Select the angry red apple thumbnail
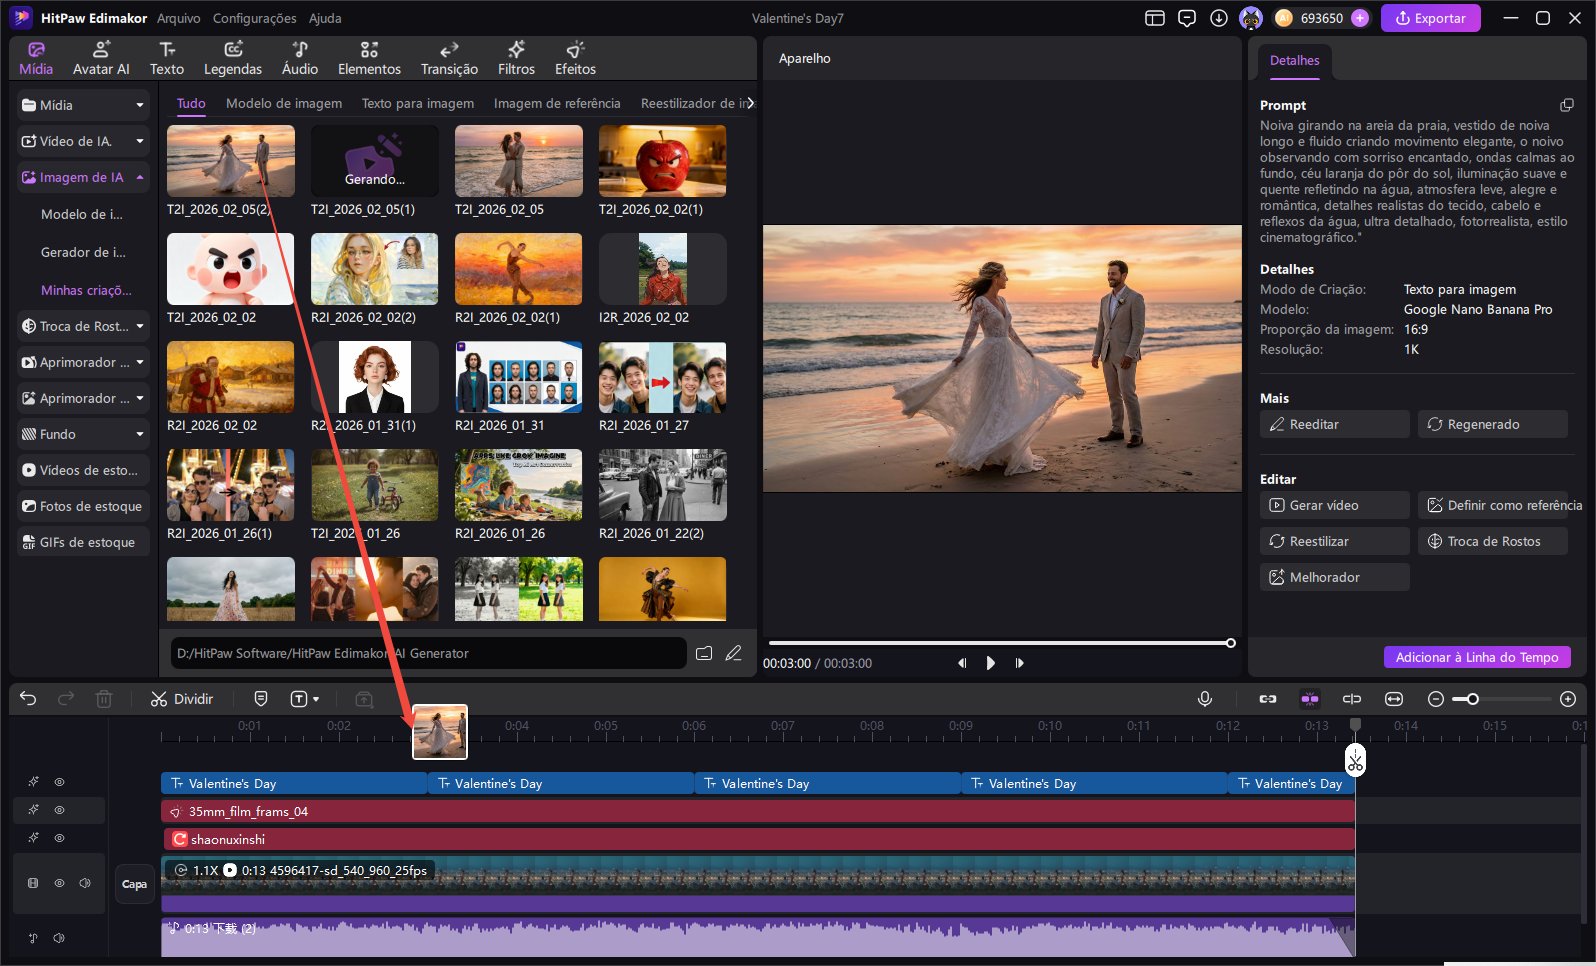1596x966 pixels. tap(662, 161)
